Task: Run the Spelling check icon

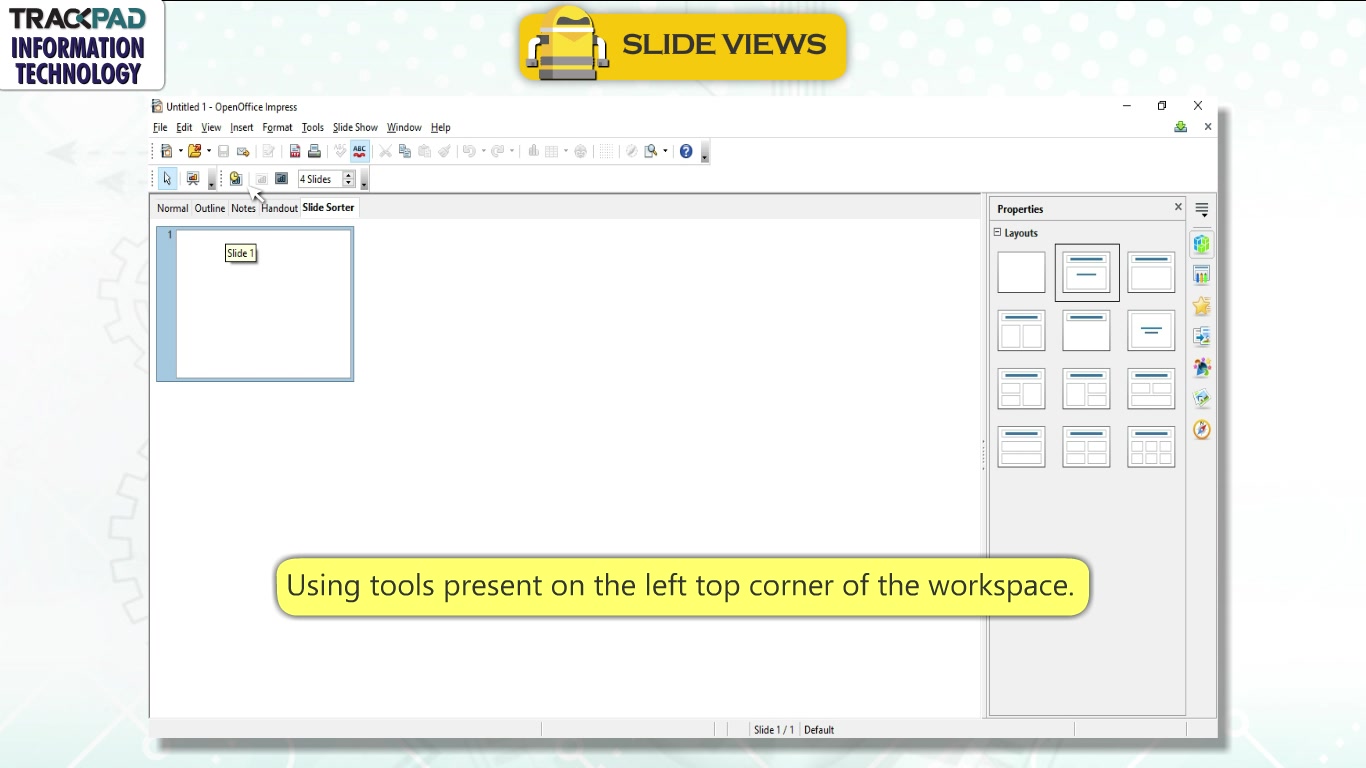Action: point(340,151)
